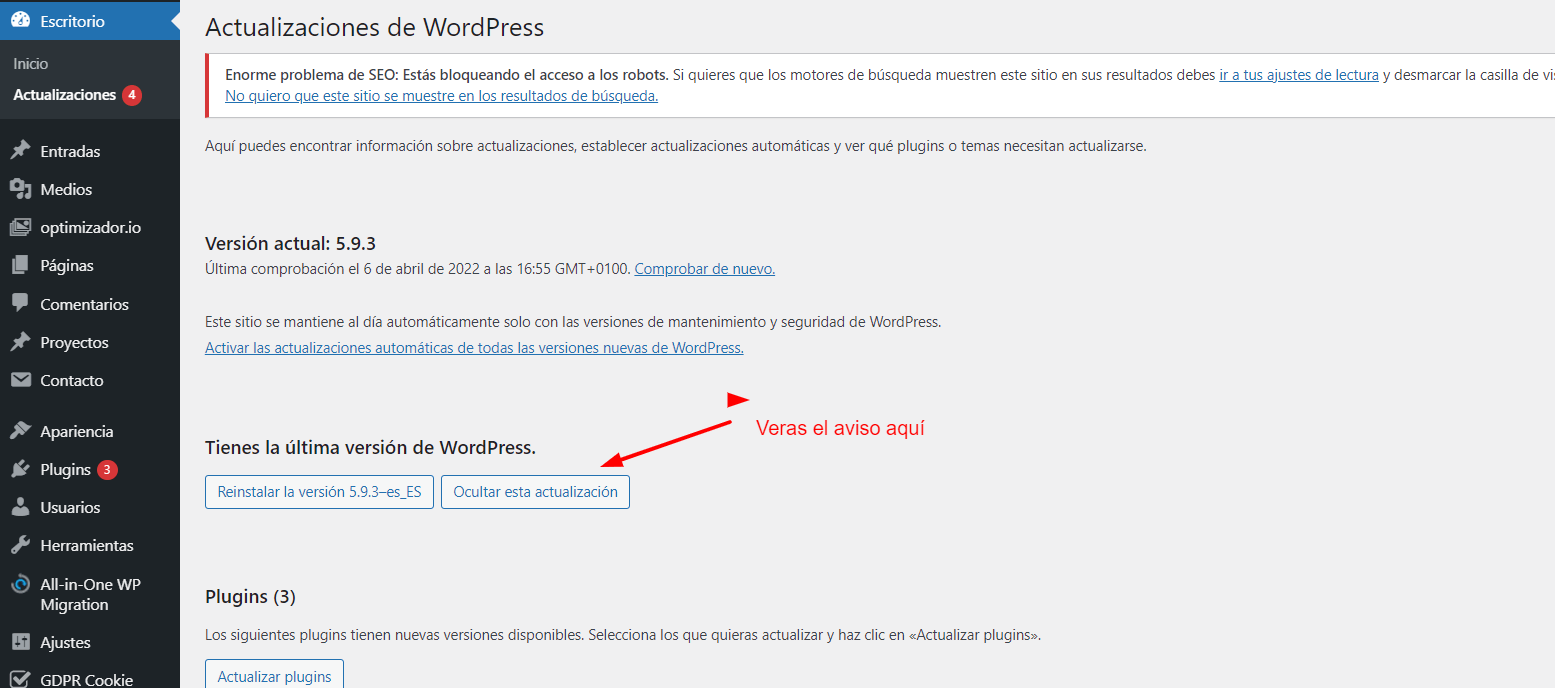Click 'Tienes la última versión de WordPress.' heading
This screenshot has height=688, width=1555.
coord(370,448)
